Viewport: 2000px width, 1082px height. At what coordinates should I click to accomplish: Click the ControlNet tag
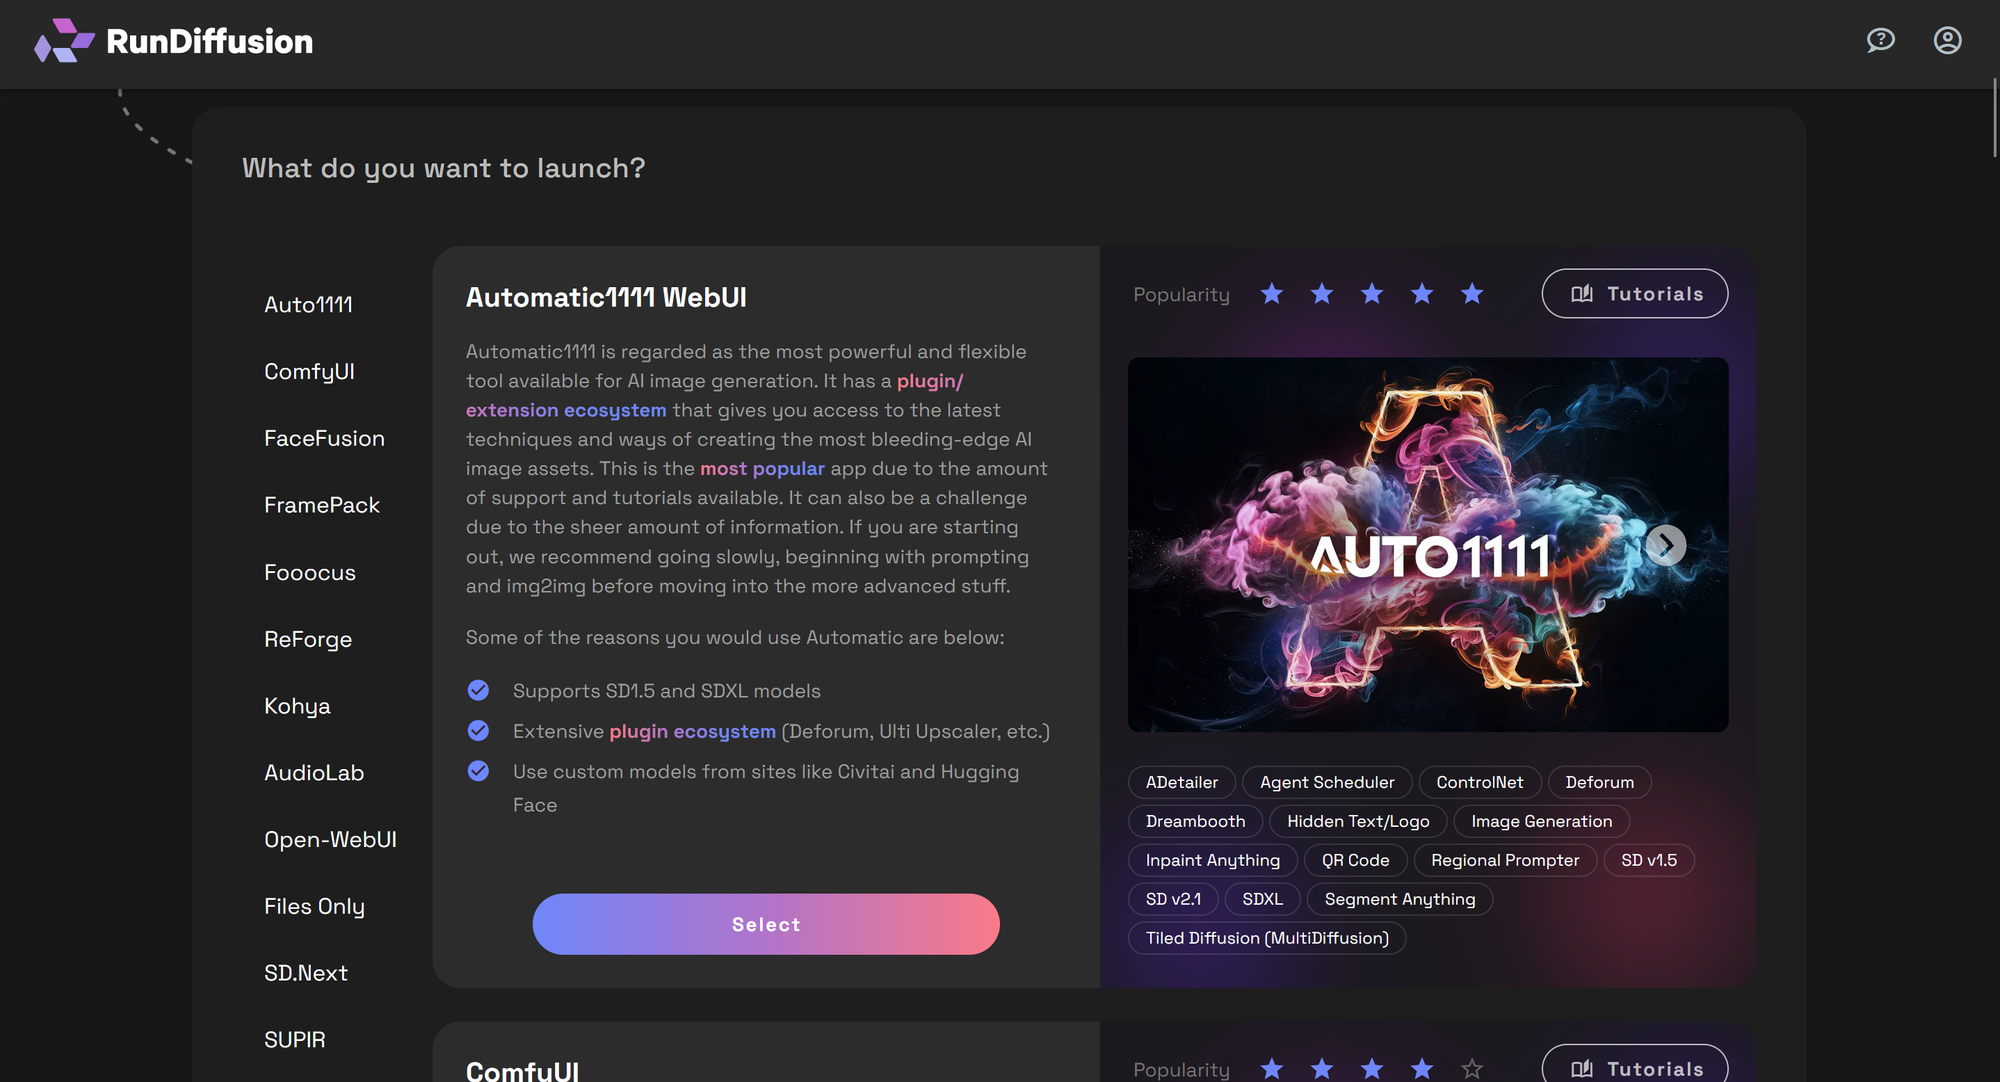click(1480, 782)
